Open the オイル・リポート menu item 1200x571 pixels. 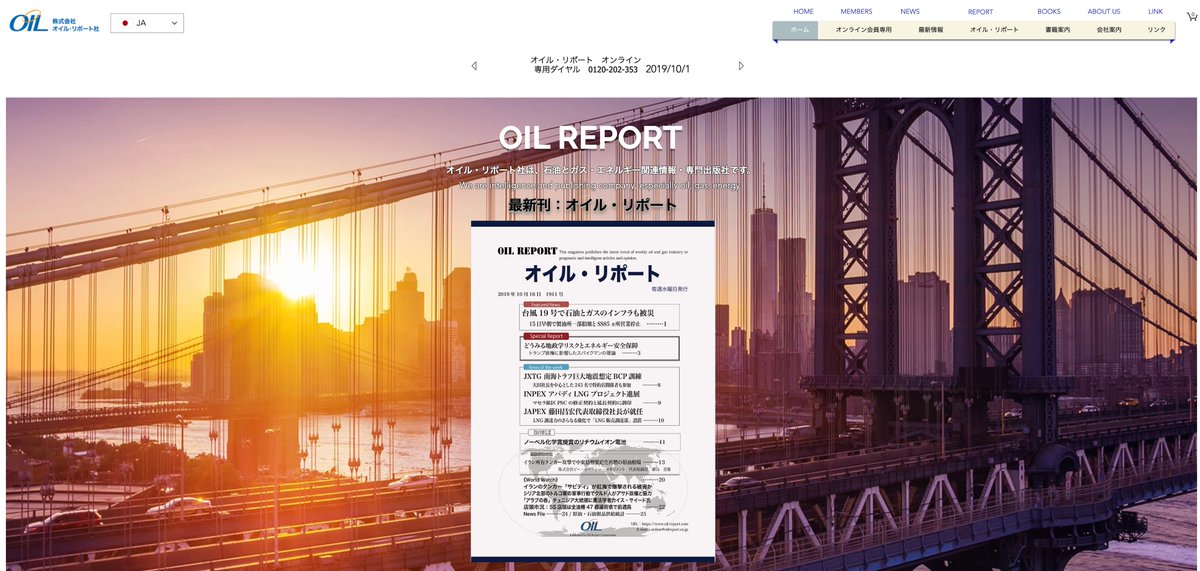(994, 30)
